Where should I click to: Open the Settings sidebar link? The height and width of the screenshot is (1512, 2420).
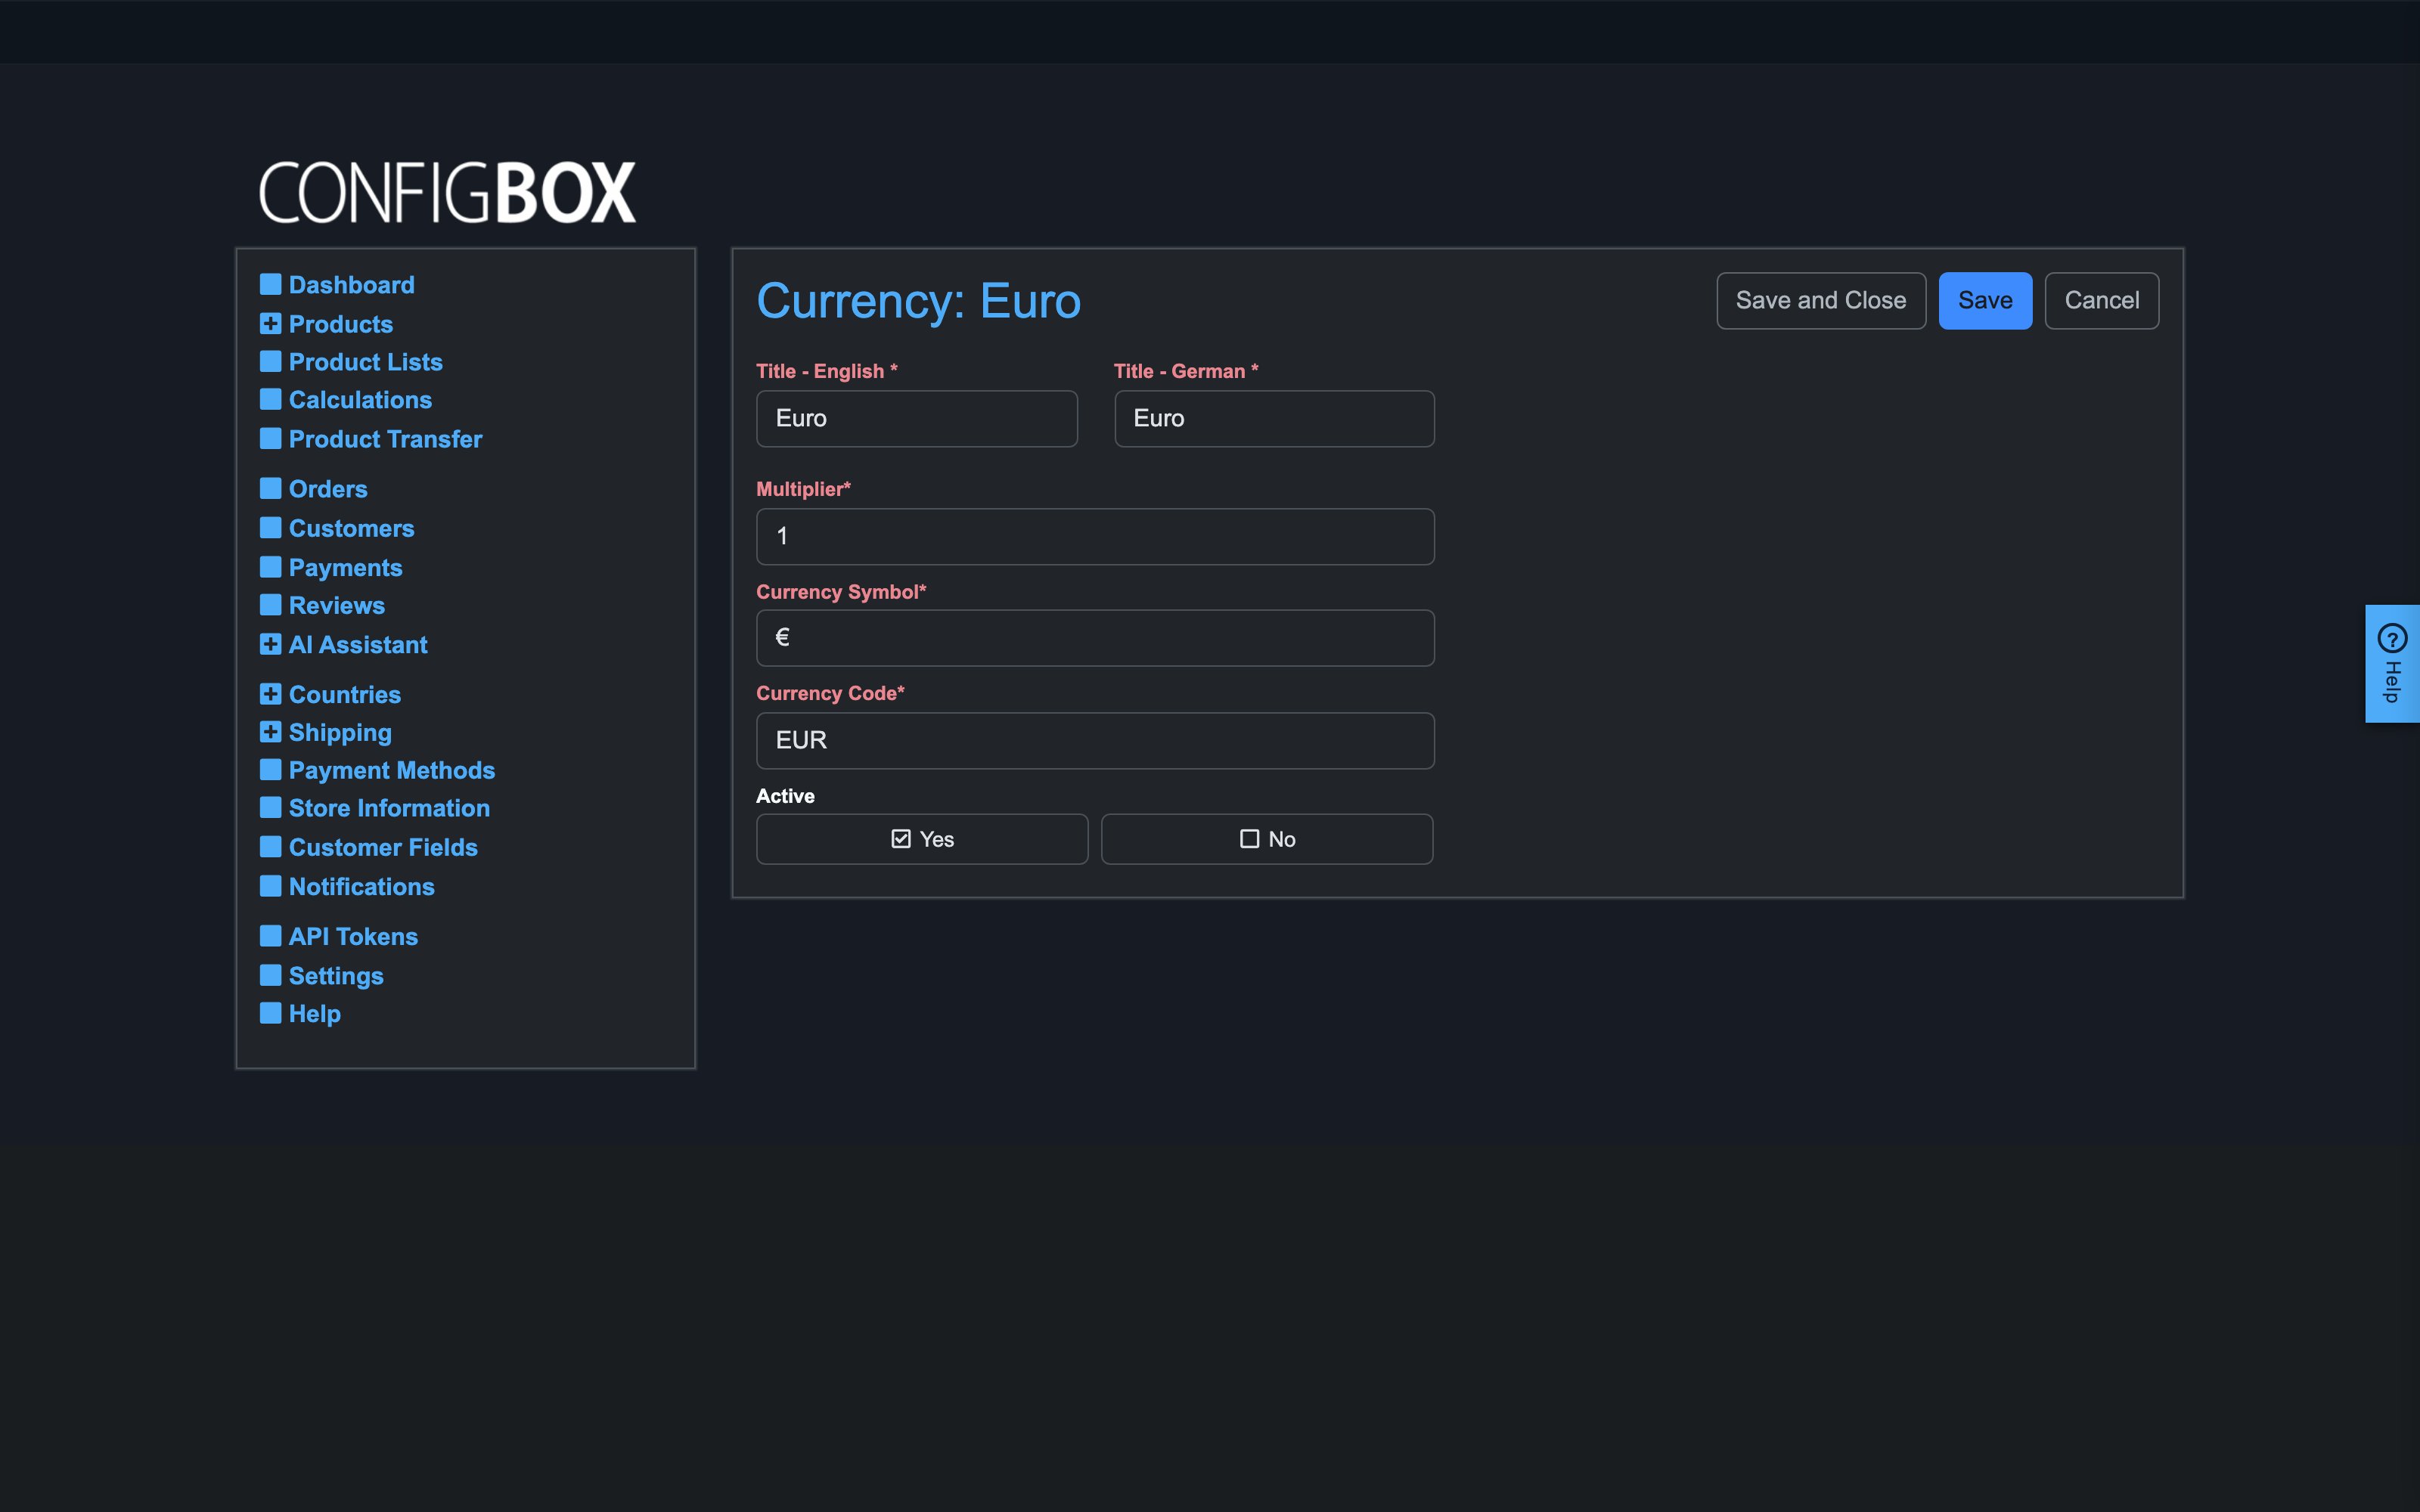click(336, 976)
